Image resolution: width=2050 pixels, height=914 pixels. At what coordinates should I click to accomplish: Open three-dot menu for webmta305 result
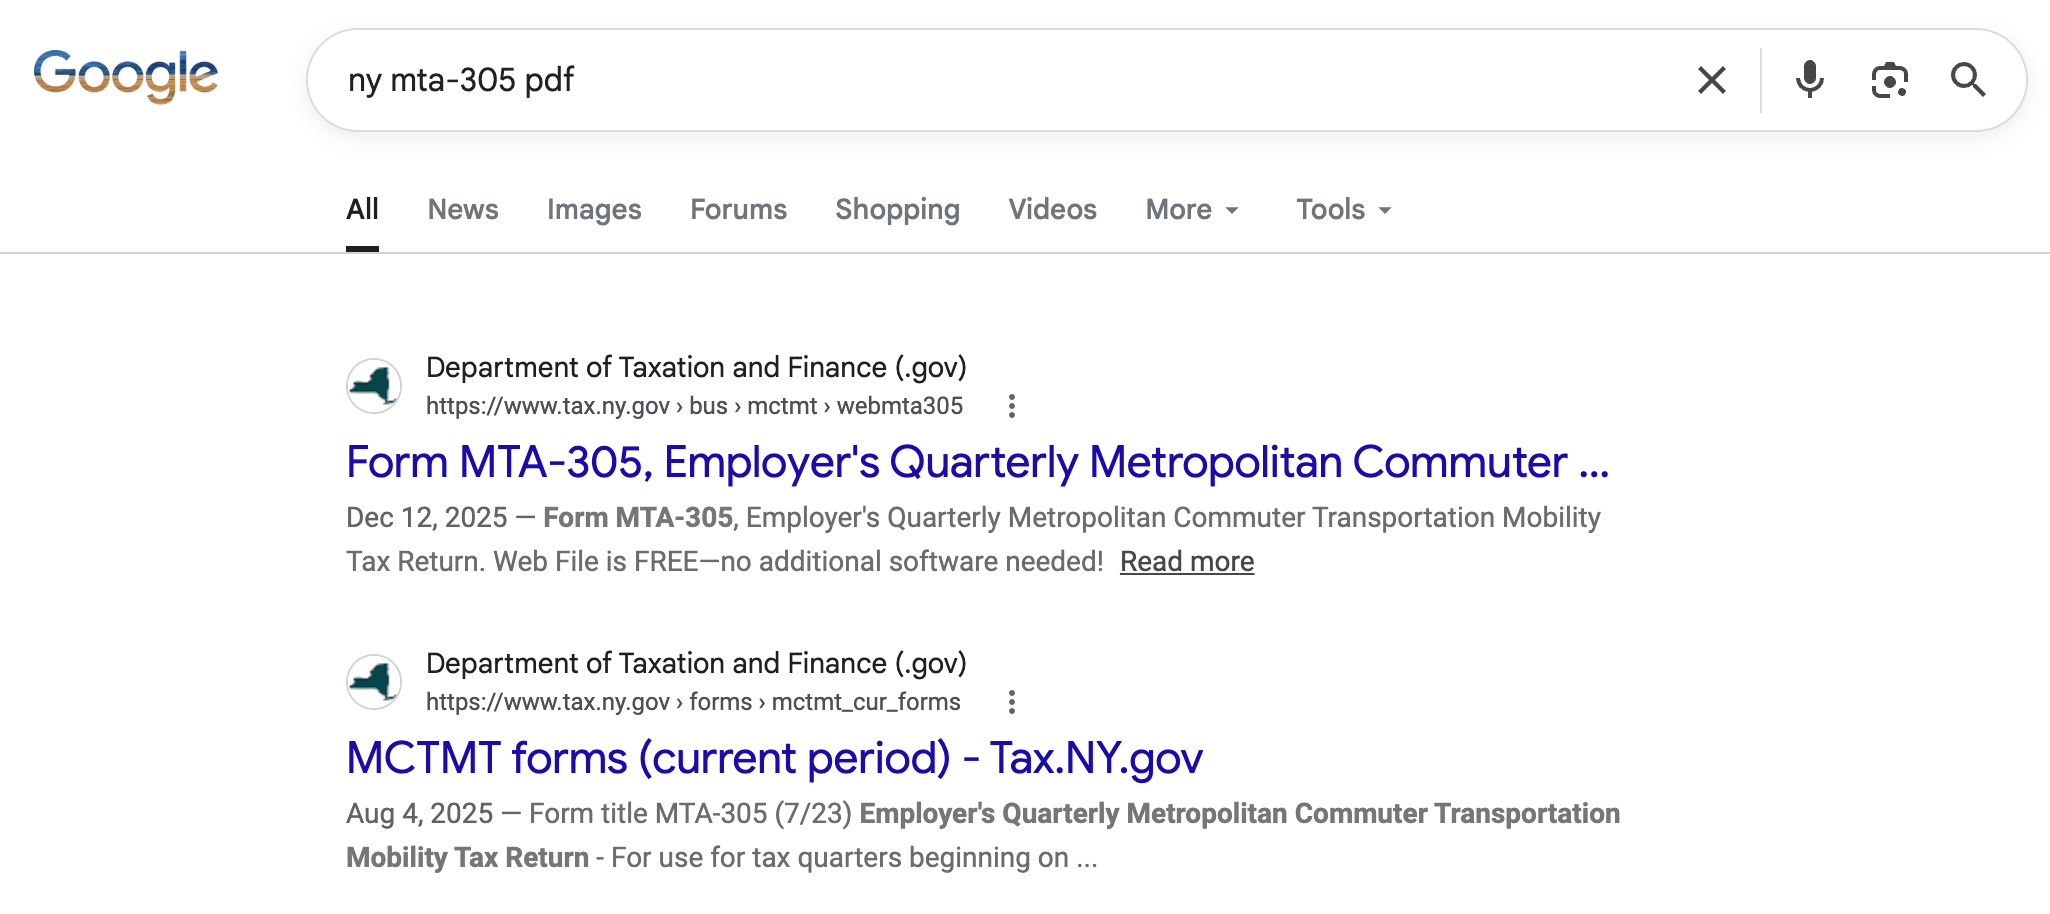tap(1012, 406)
